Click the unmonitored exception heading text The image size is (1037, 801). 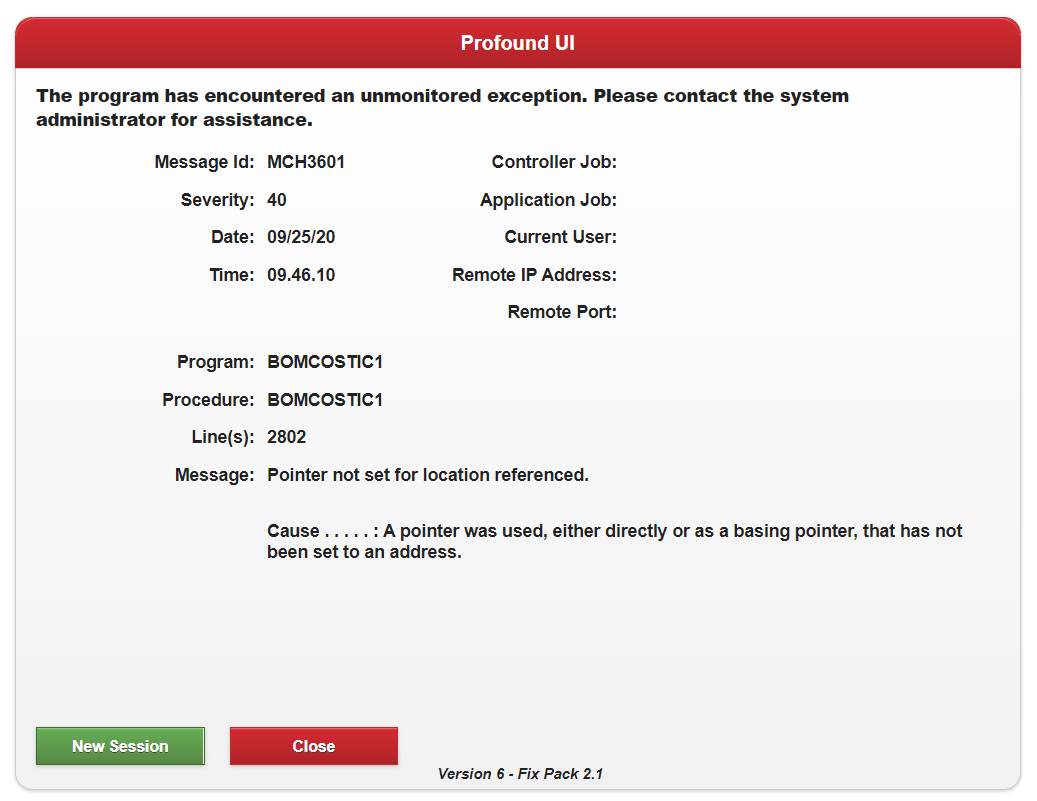coord(442,108)
